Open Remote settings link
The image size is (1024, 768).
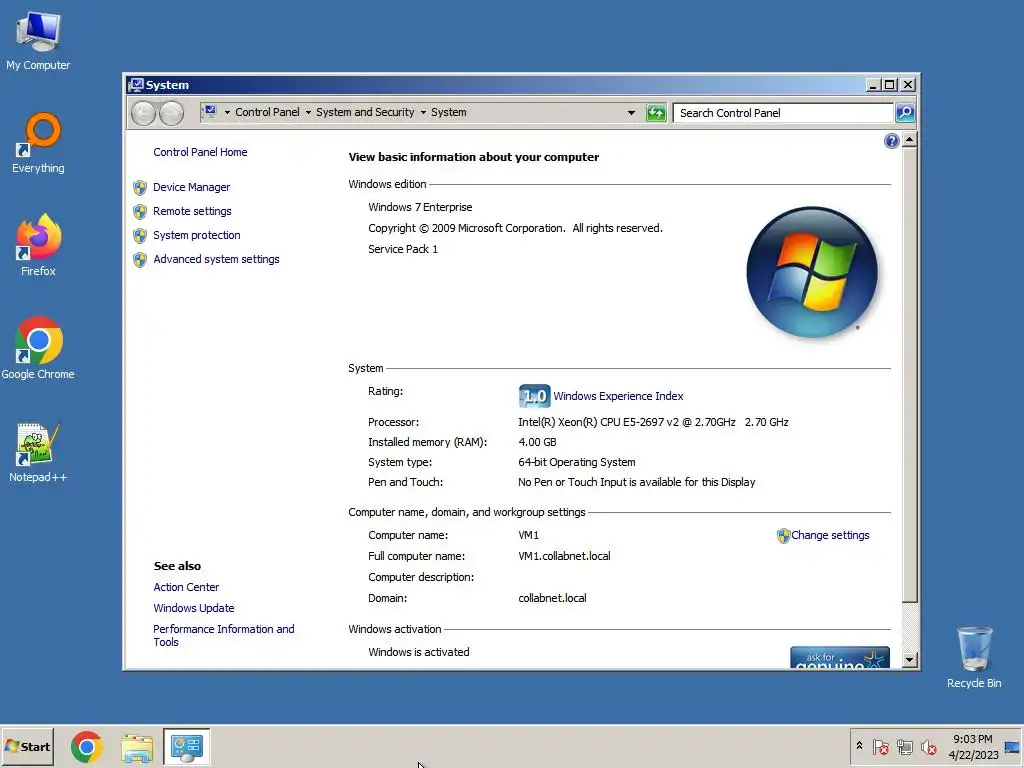pyautogui.click(x=192, y=212)
